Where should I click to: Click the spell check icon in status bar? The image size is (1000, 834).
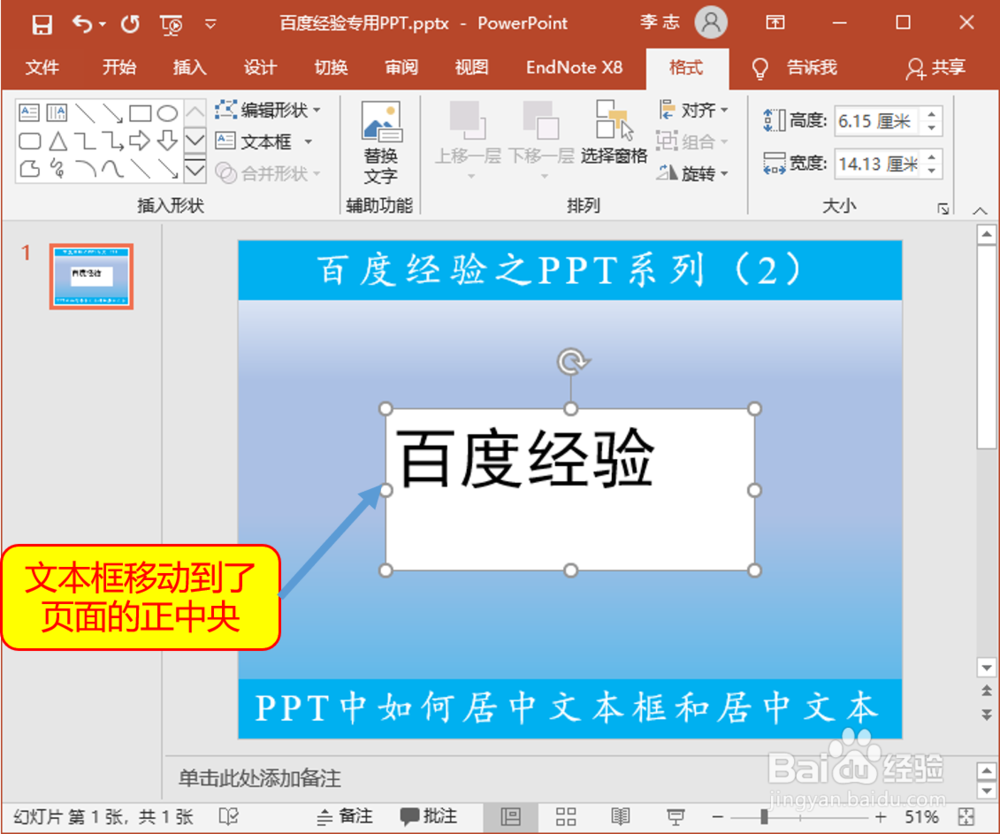(x=228, y=817)
